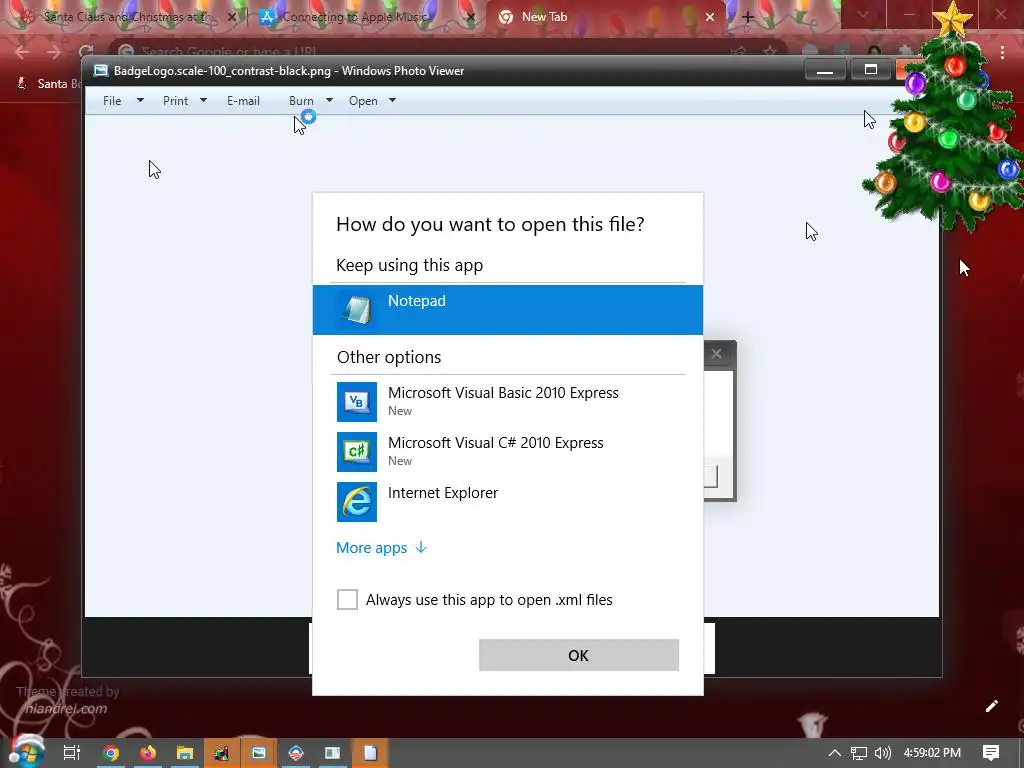Open File Explorer from the taskbar
The height and width of the screenshot is (768, 1024).
point(185,753)
